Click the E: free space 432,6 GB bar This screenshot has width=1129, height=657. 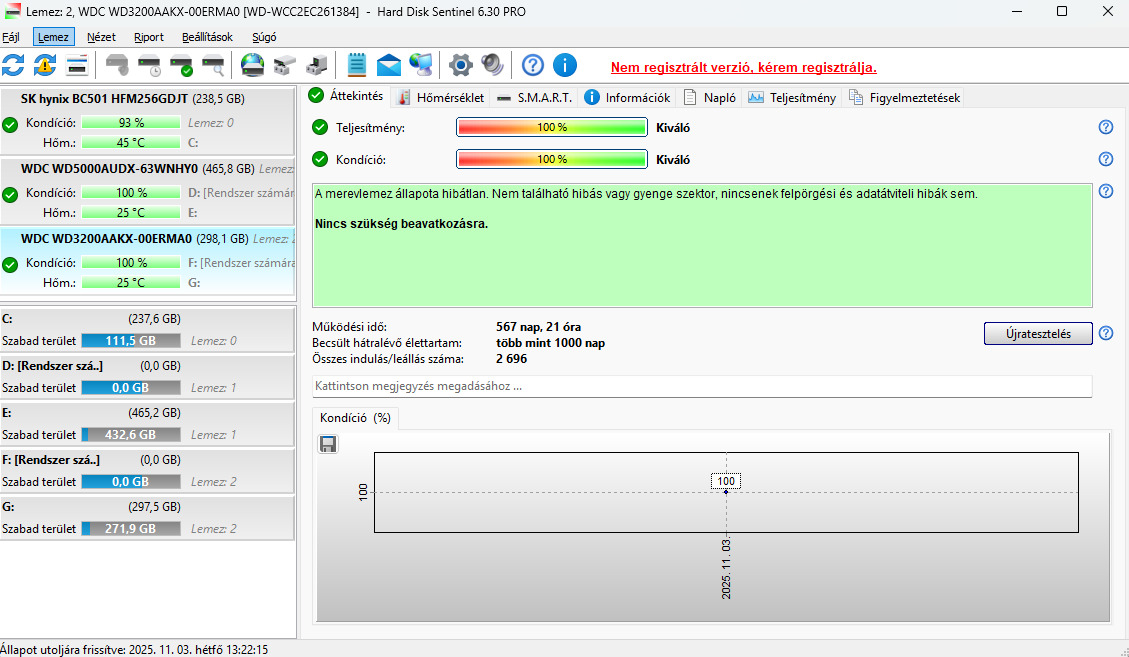130,435
